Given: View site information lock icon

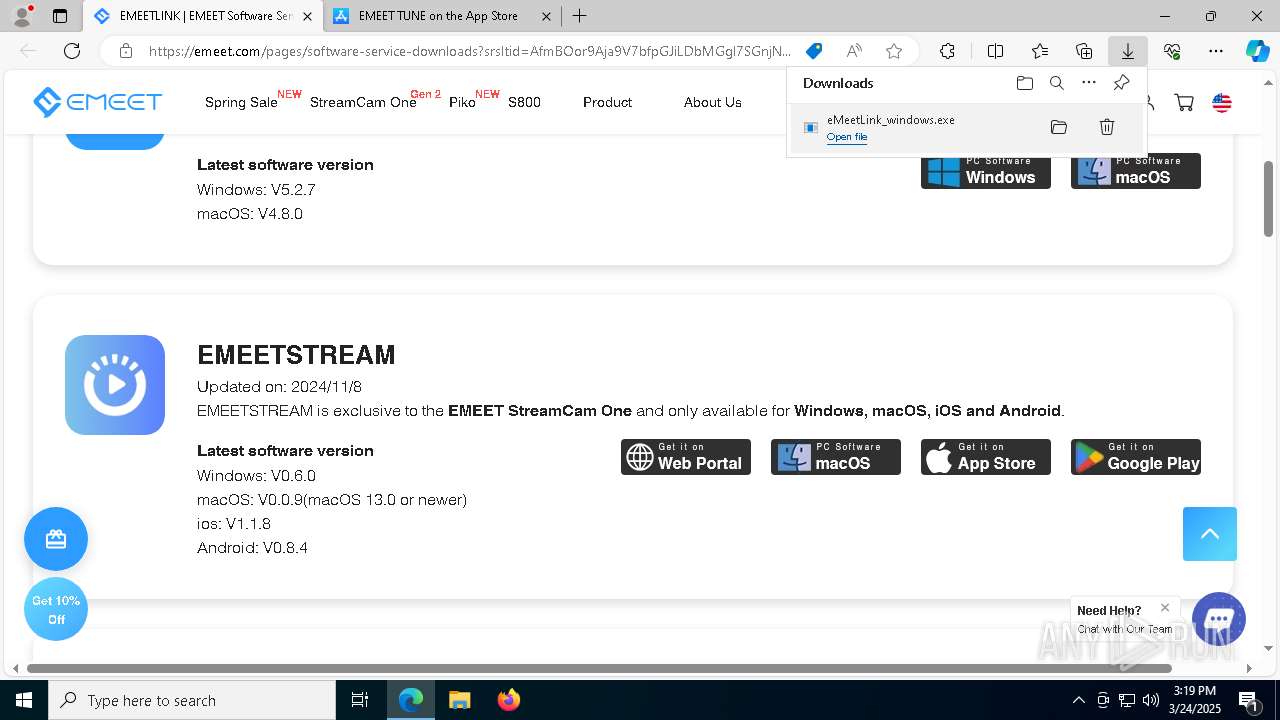Looking at the screenshot, I should point(125,51).
